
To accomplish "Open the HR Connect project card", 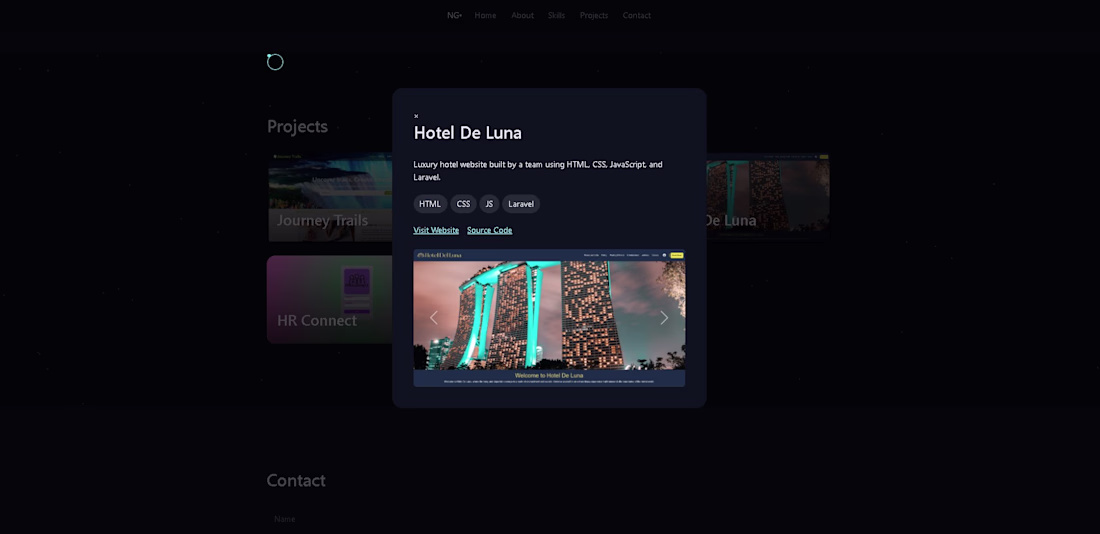I will click(x=330, y=300).
